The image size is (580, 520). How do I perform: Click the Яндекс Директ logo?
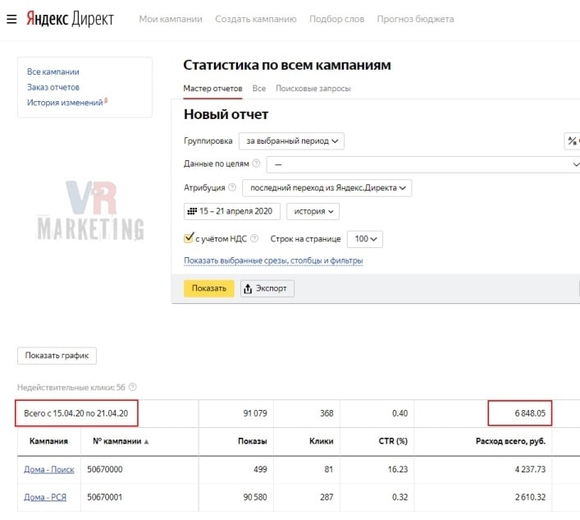coord(70,18)
